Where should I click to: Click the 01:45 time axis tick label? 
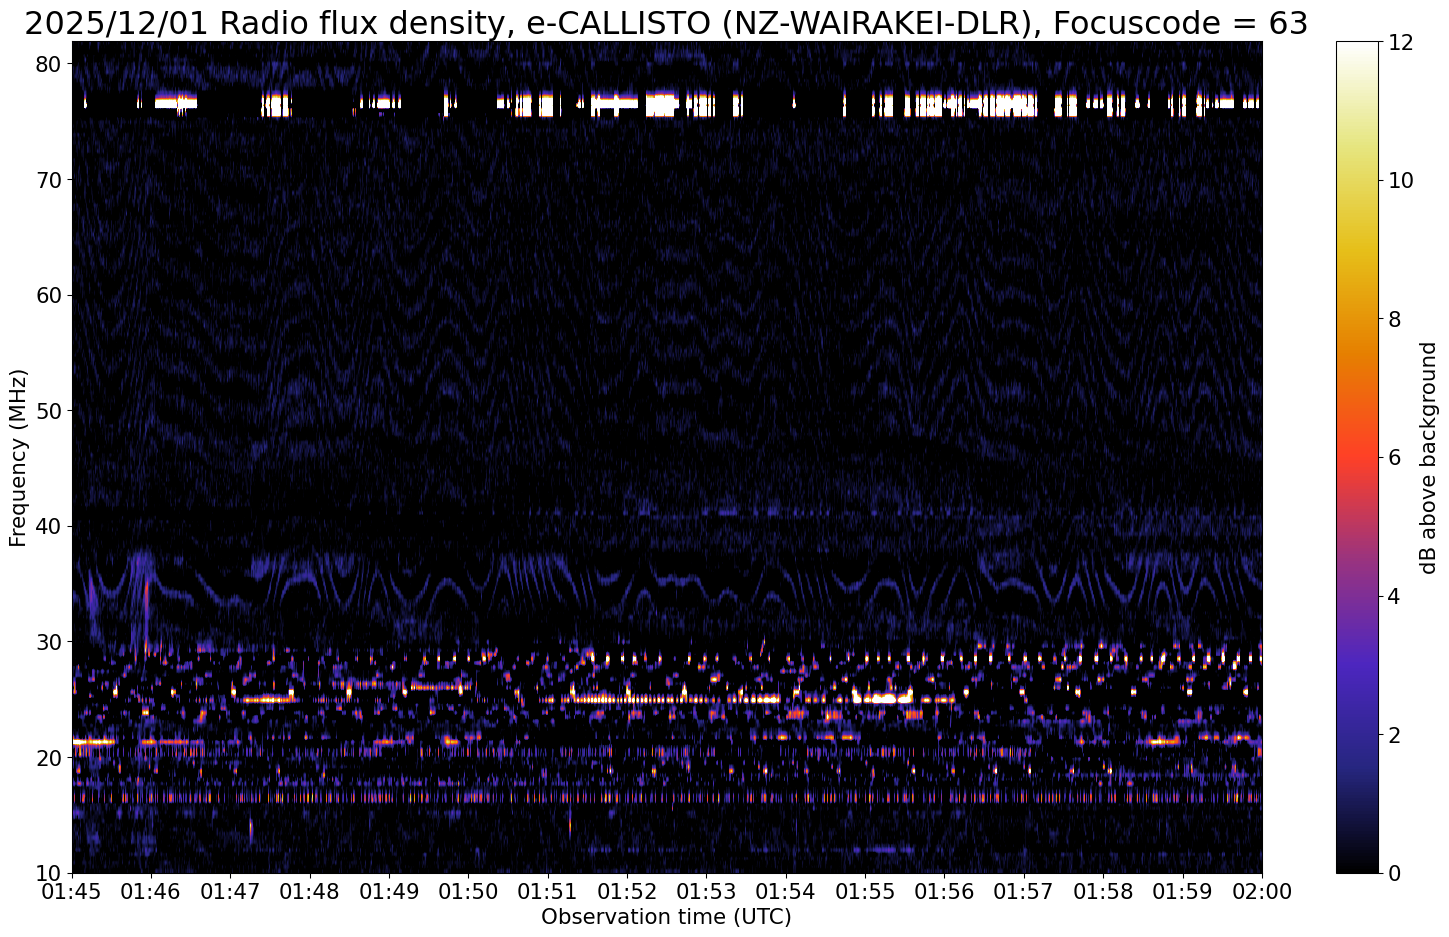72,891
